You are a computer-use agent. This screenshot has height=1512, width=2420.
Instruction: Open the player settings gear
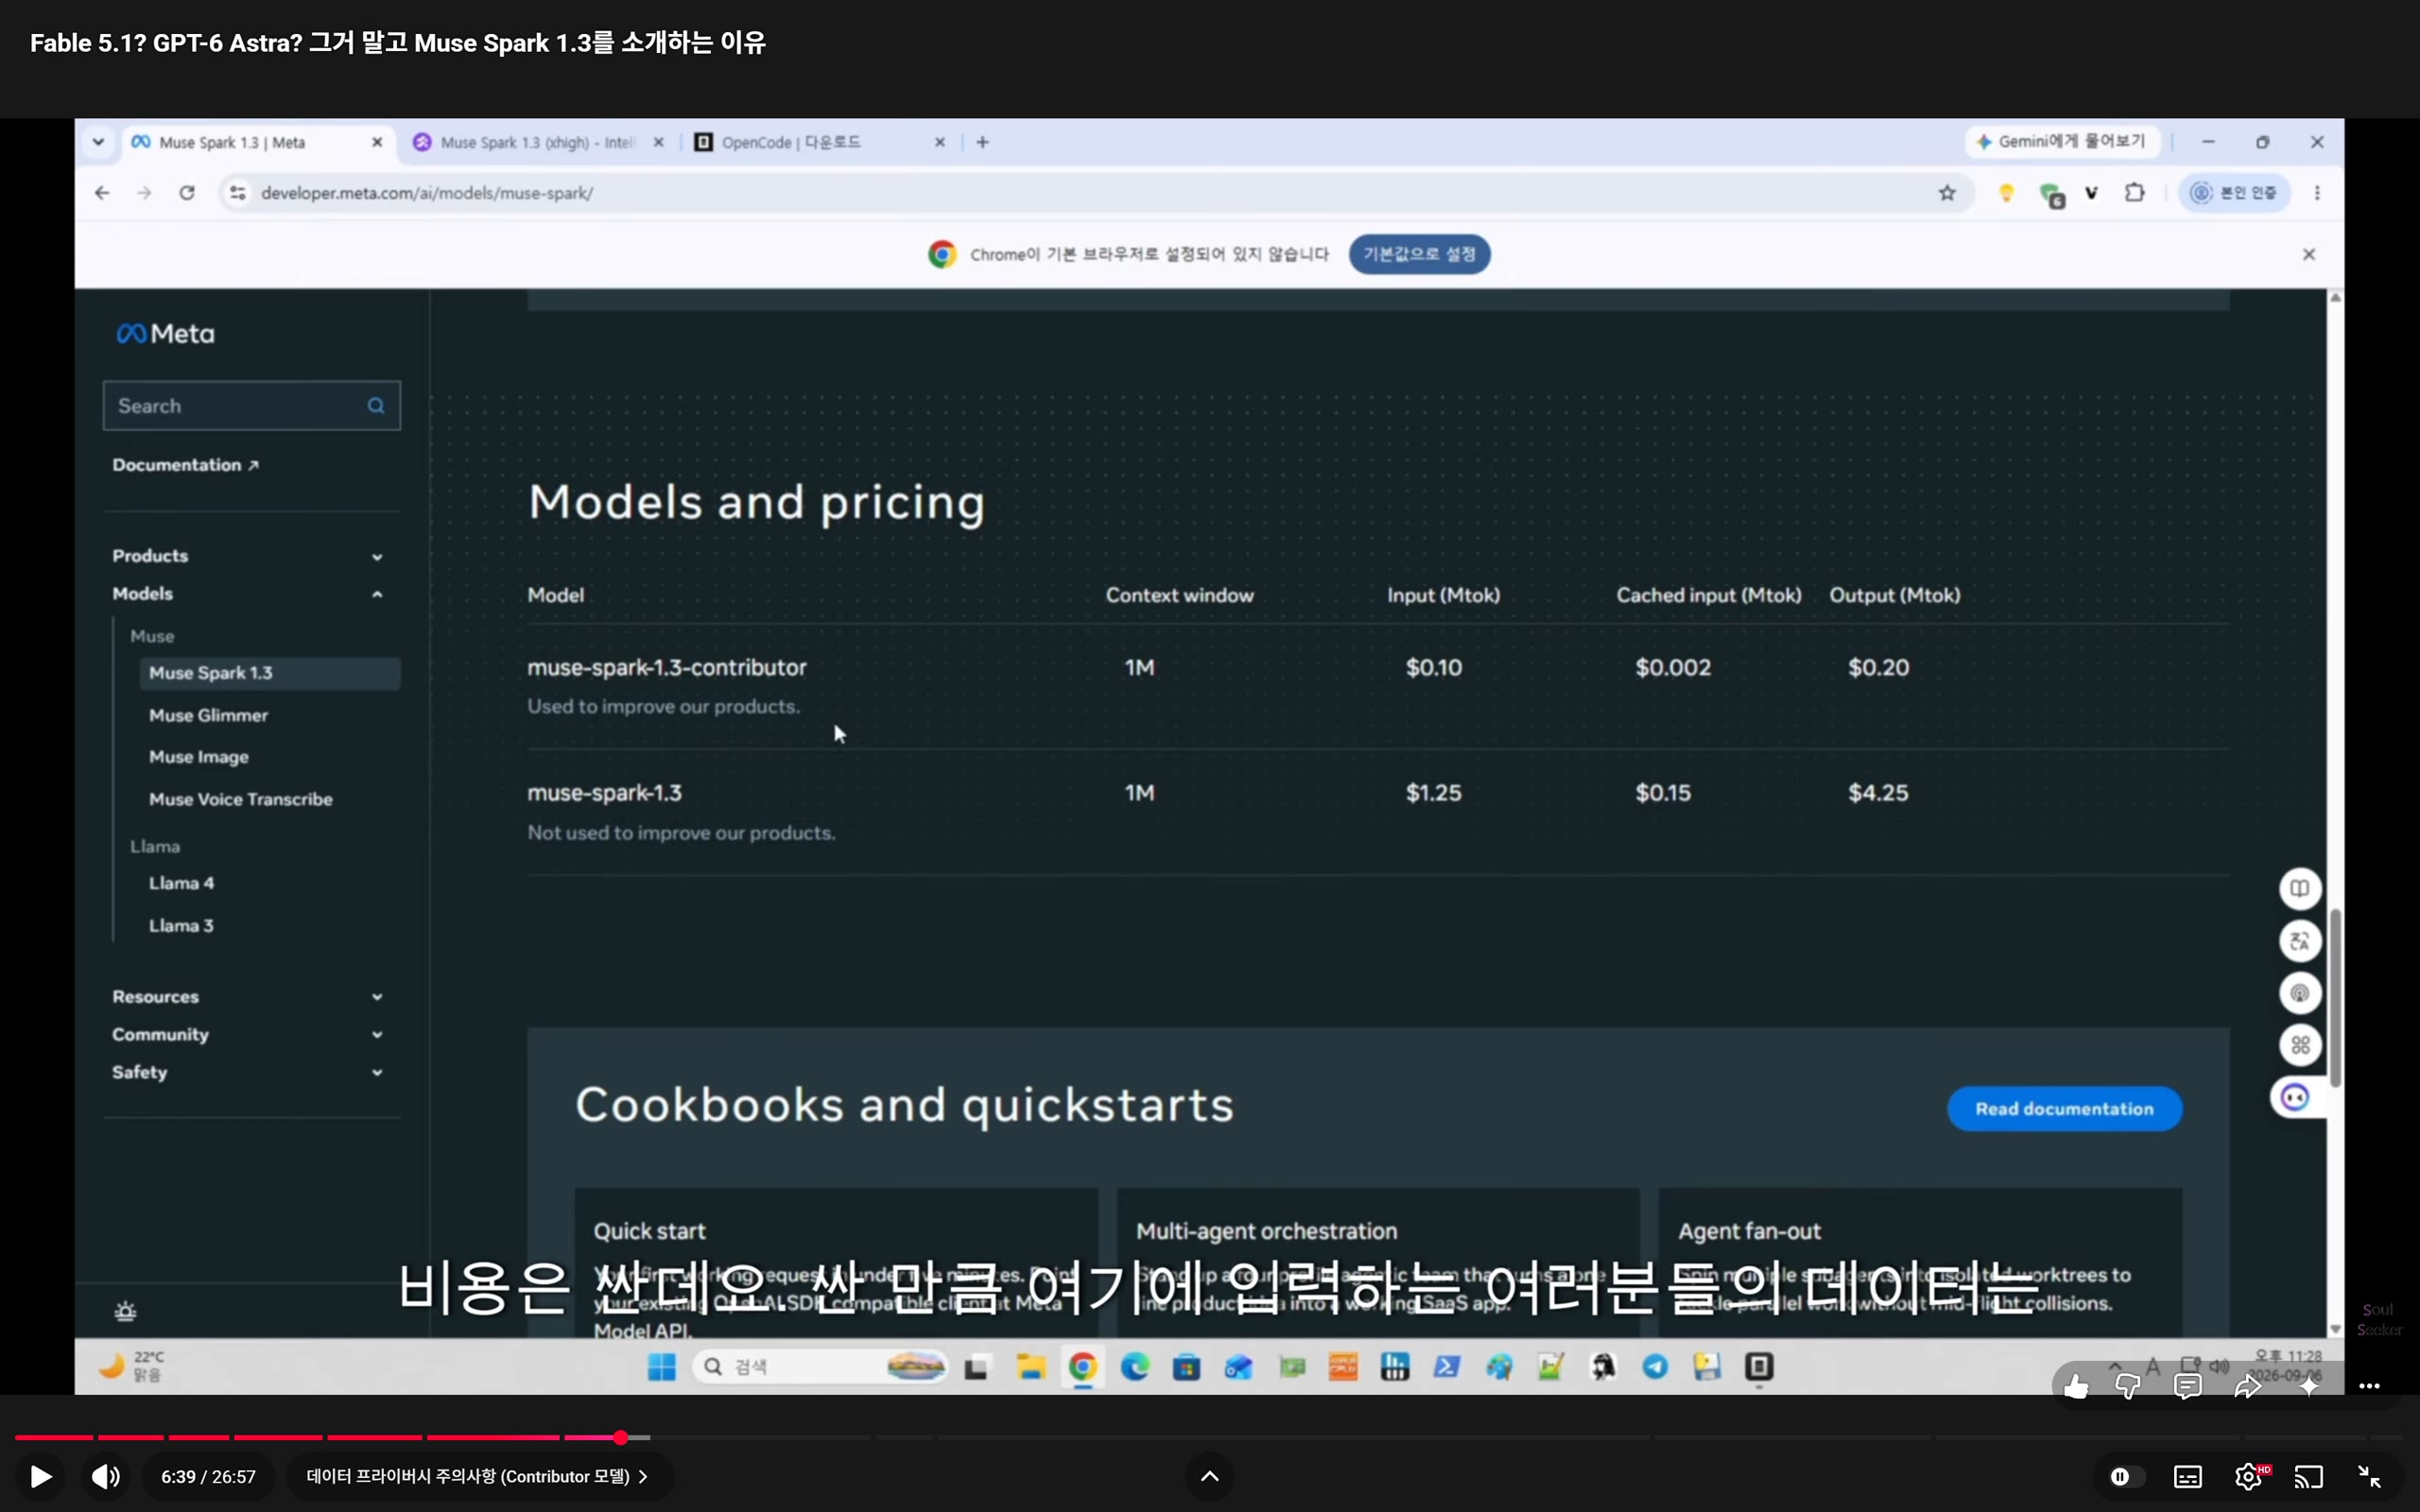coord(2249,1477)
